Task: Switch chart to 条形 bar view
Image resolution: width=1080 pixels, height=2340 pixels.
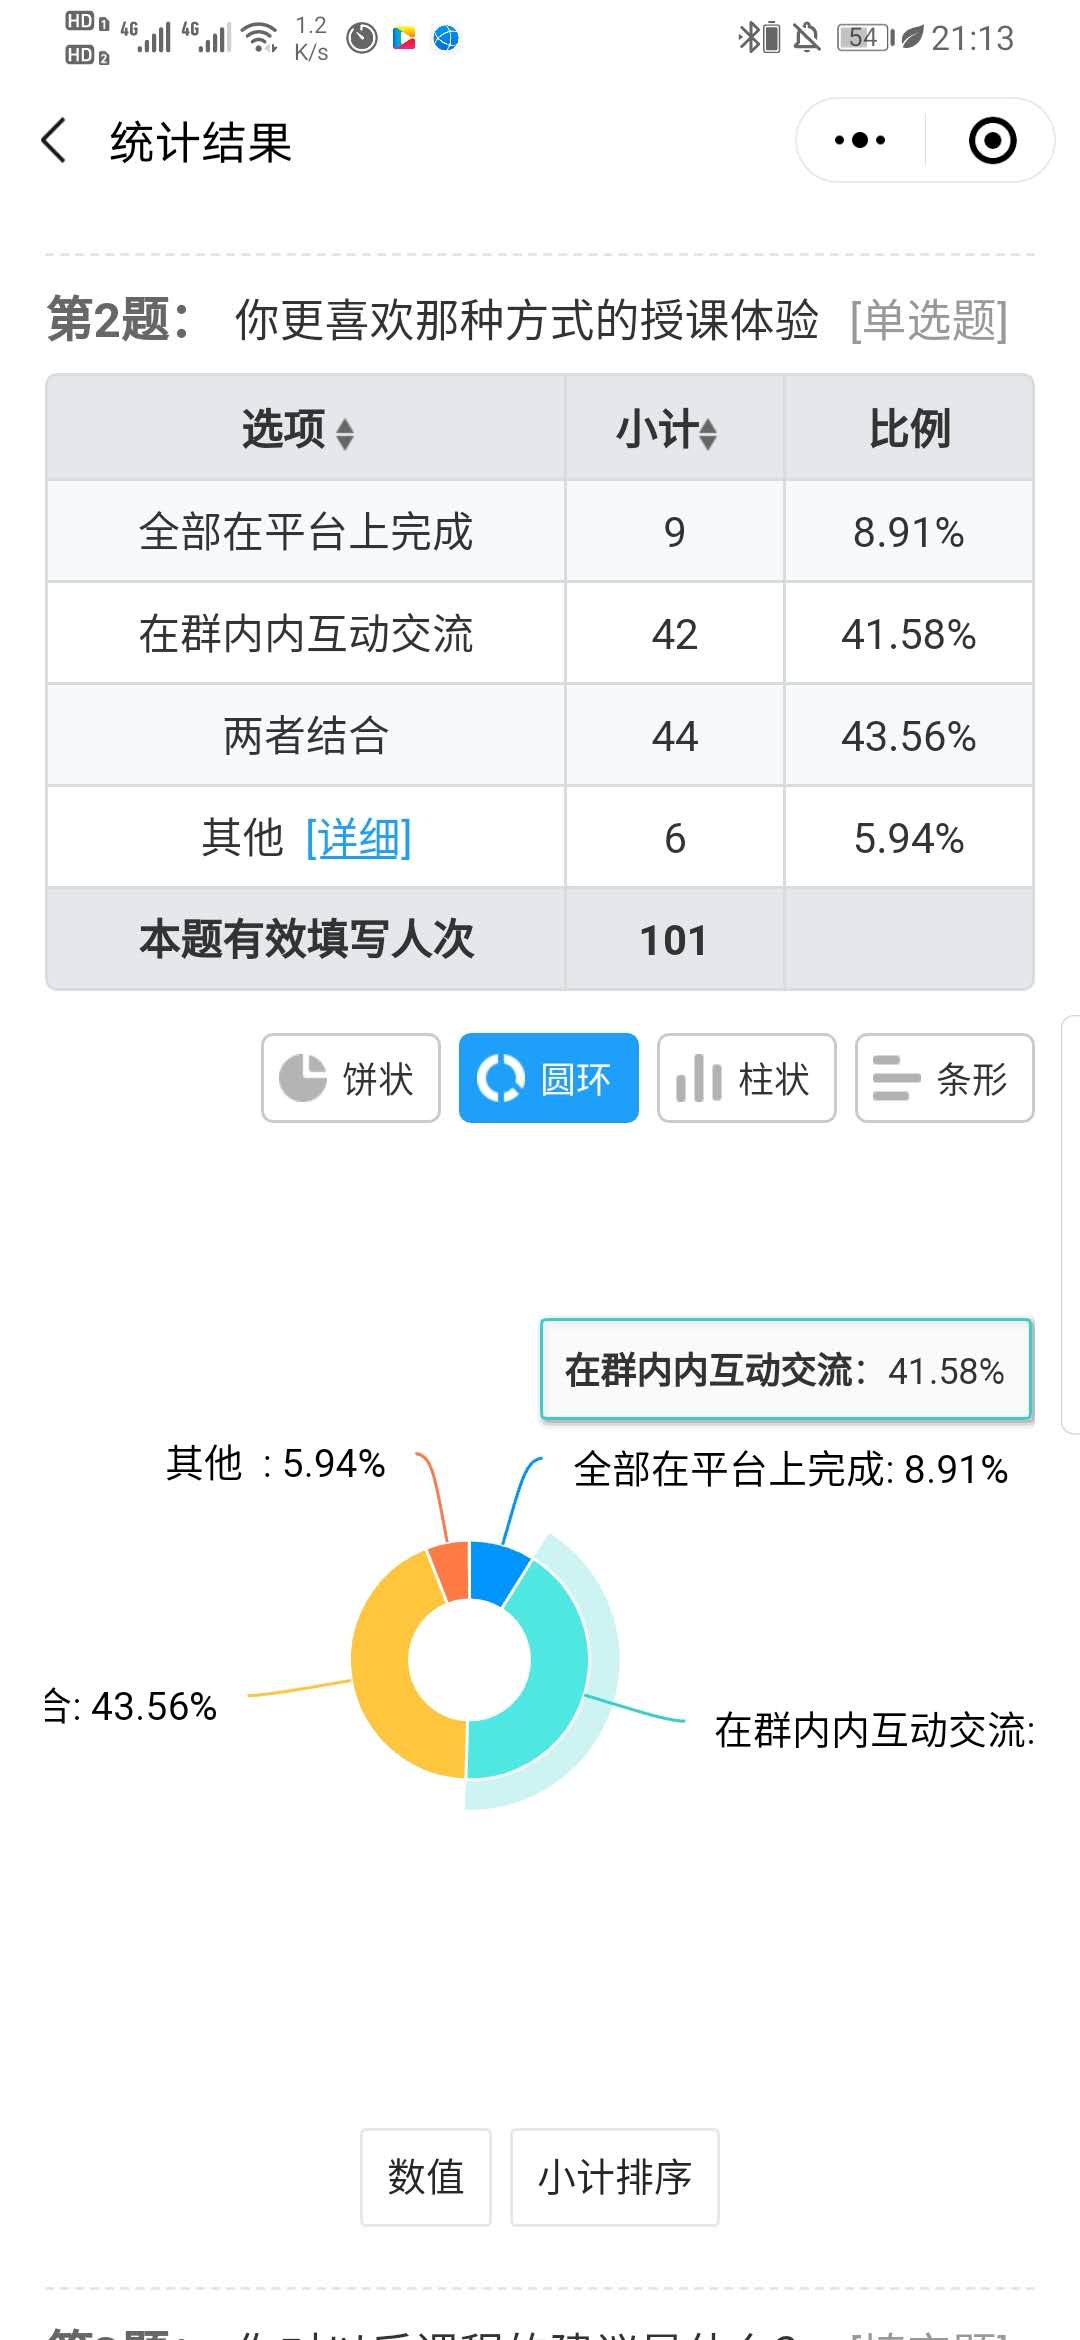Action: (944, 1078)
